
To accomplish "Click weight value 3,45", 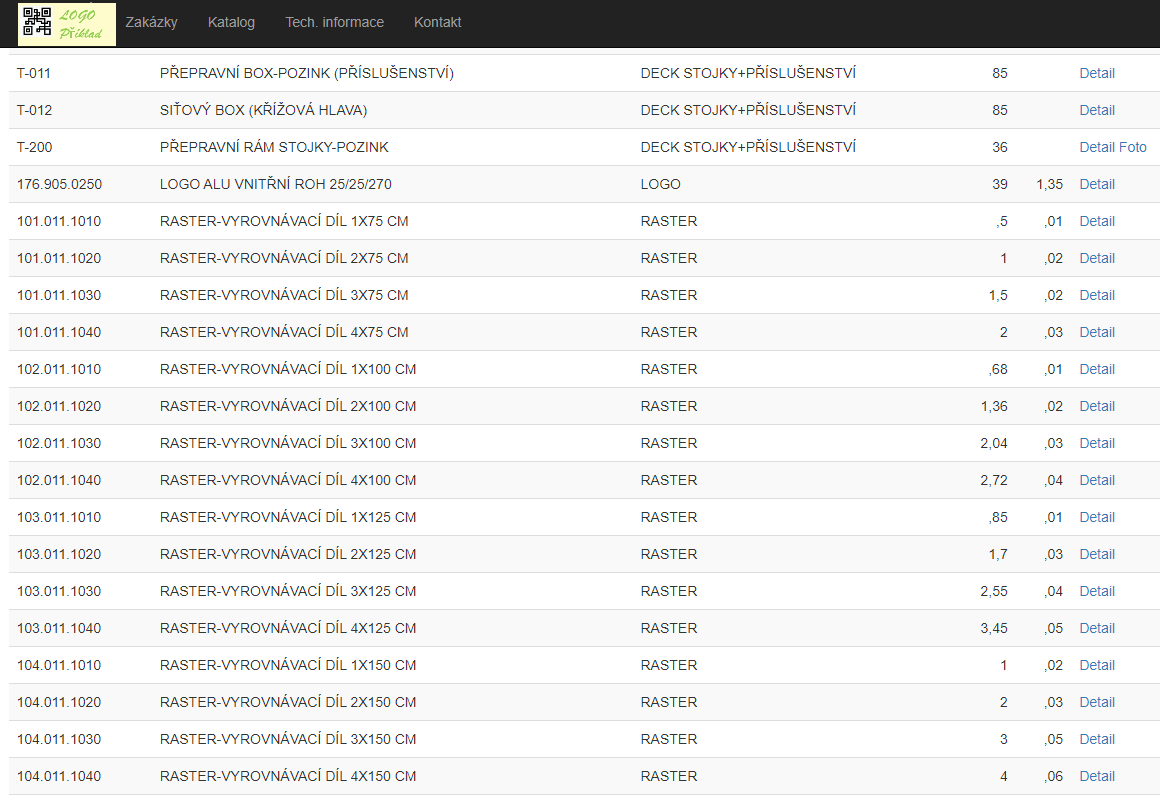I will (x=994, y=628).
